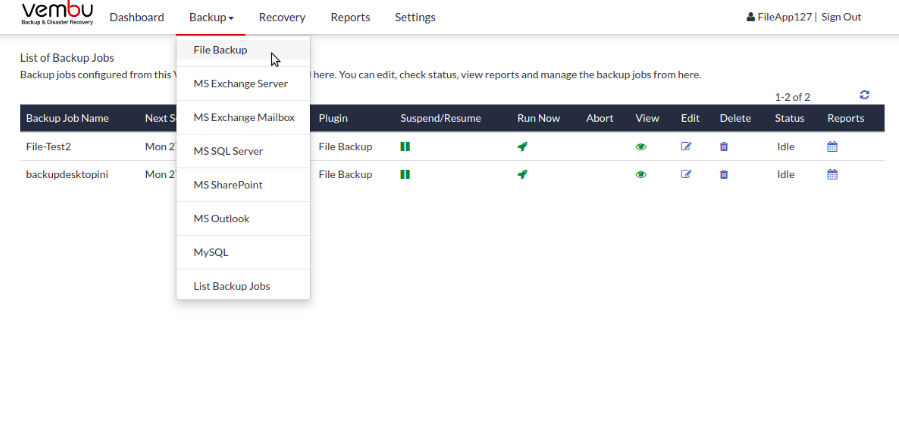
Task: Click View column header
Action: coord(647,118)
